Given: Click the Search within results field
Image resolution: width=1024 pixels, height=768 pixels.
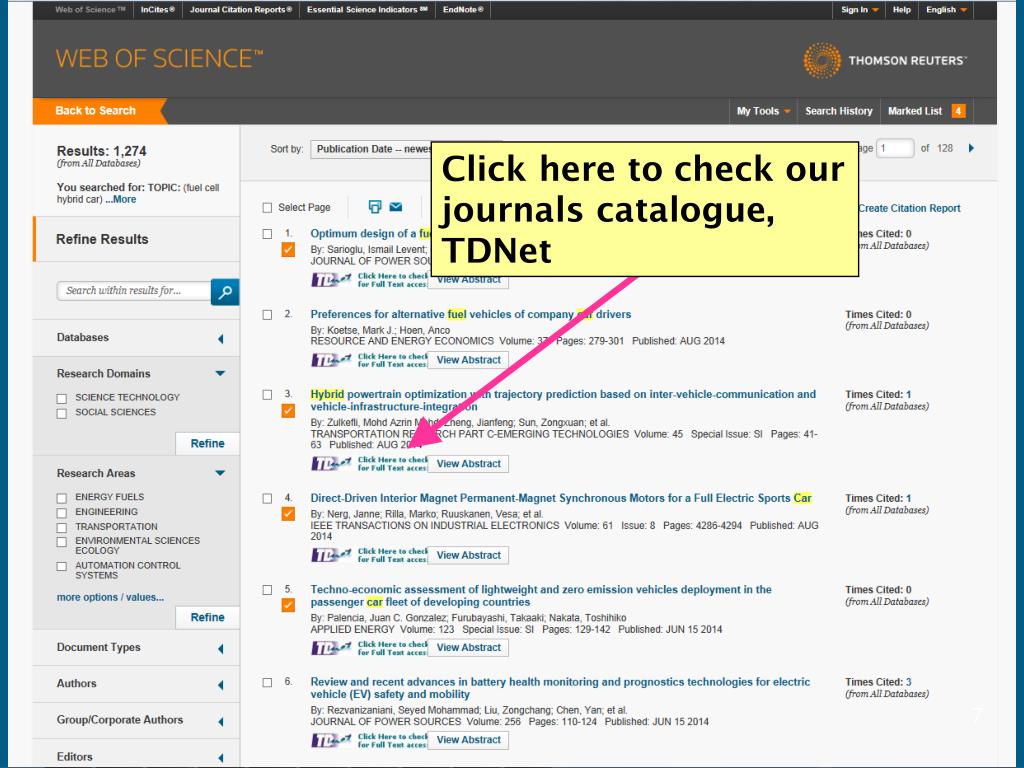Looking at the screenshot, I should click(x=135, y=291).
